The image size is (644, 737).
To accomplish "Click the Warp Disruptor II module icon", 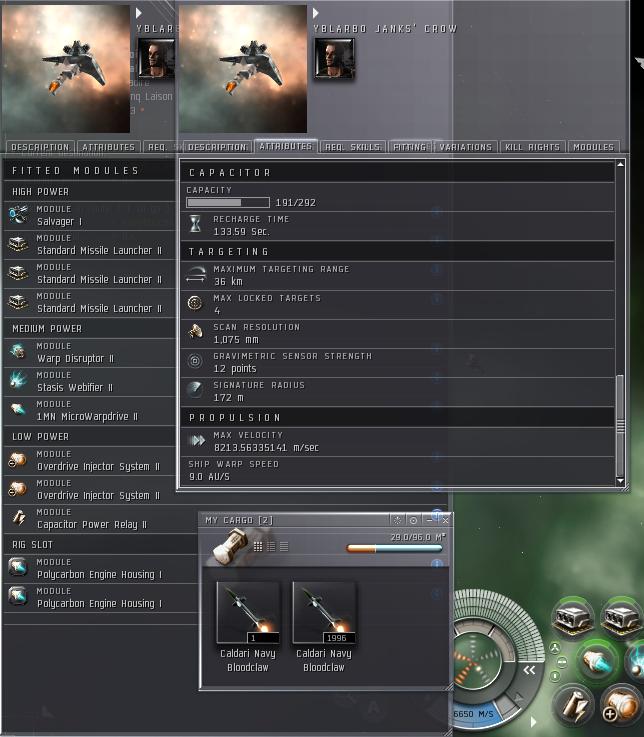I will (18, 352).
